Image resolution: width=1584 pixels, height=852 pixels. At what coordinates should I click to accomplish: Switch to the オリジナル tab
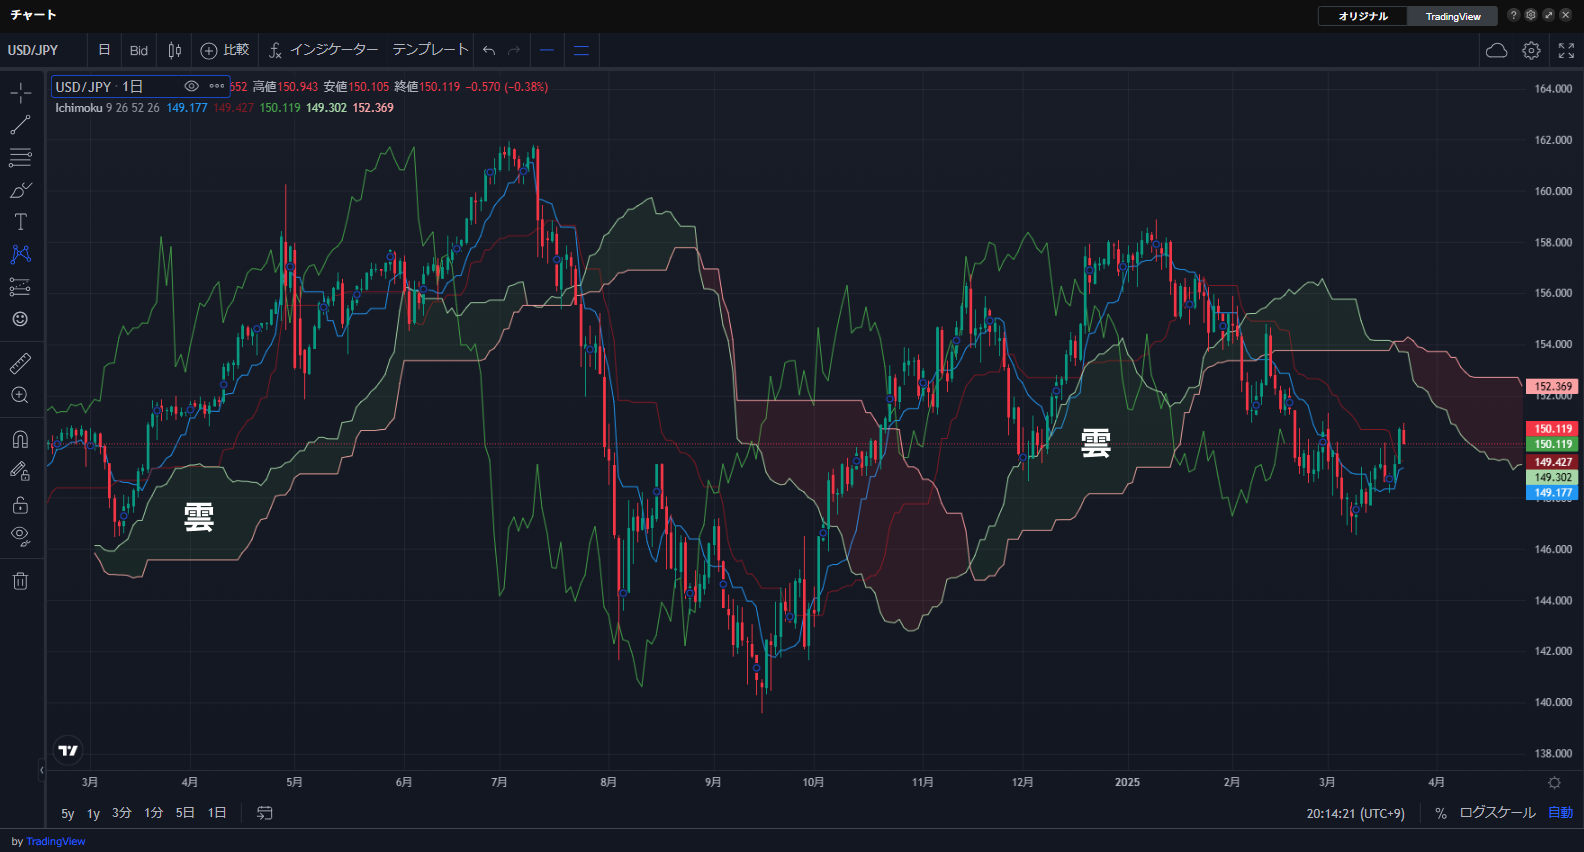pyautogui.click(x=1363, y=16)
